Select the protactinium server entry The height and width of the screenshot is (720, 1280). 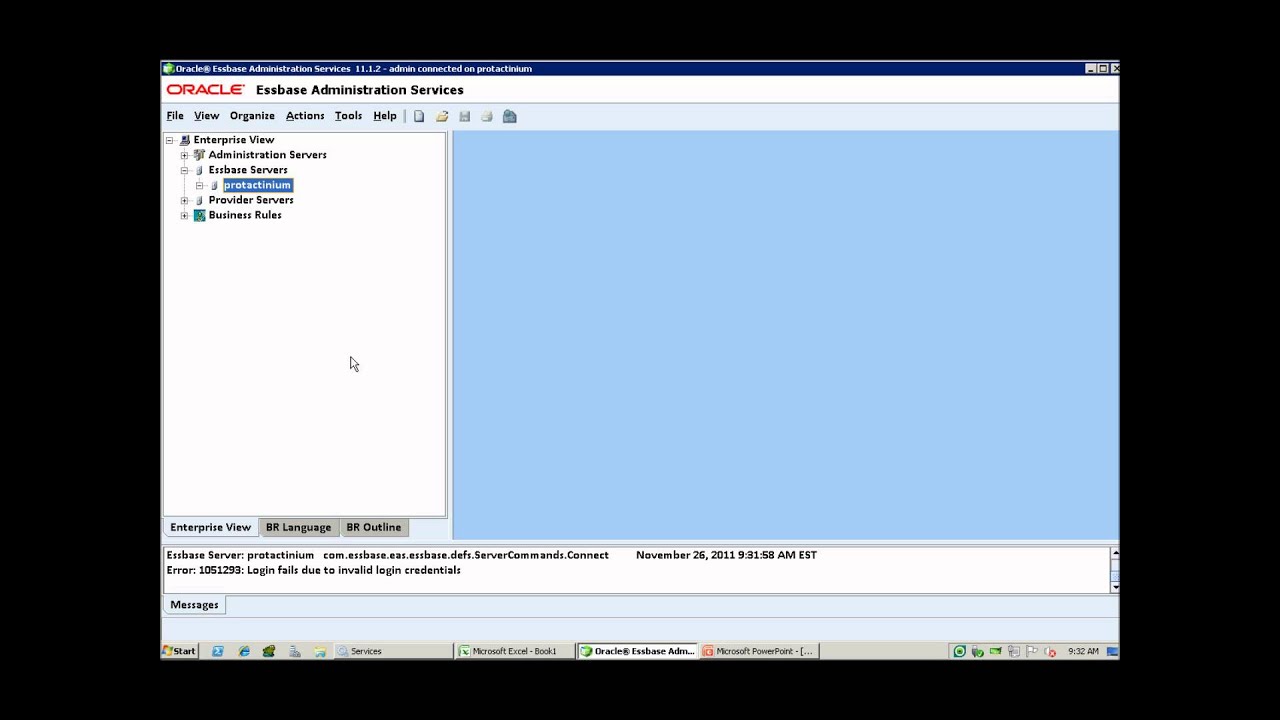pos(257,185)
